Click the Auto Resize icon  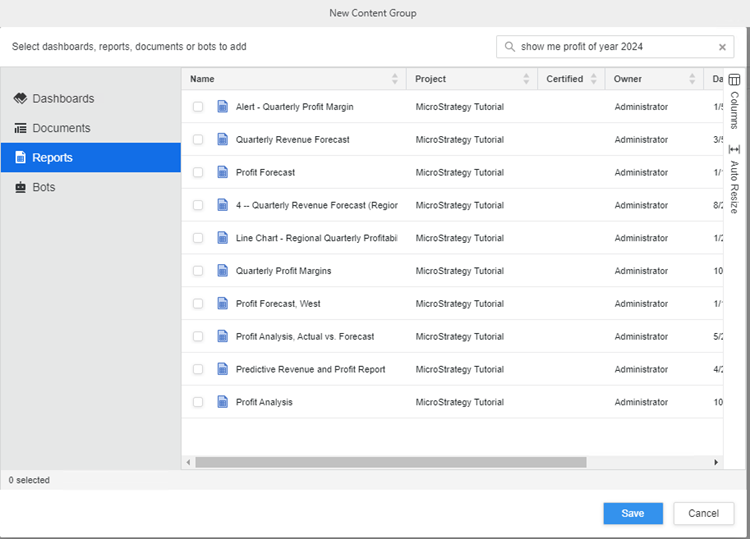(734, 149)
